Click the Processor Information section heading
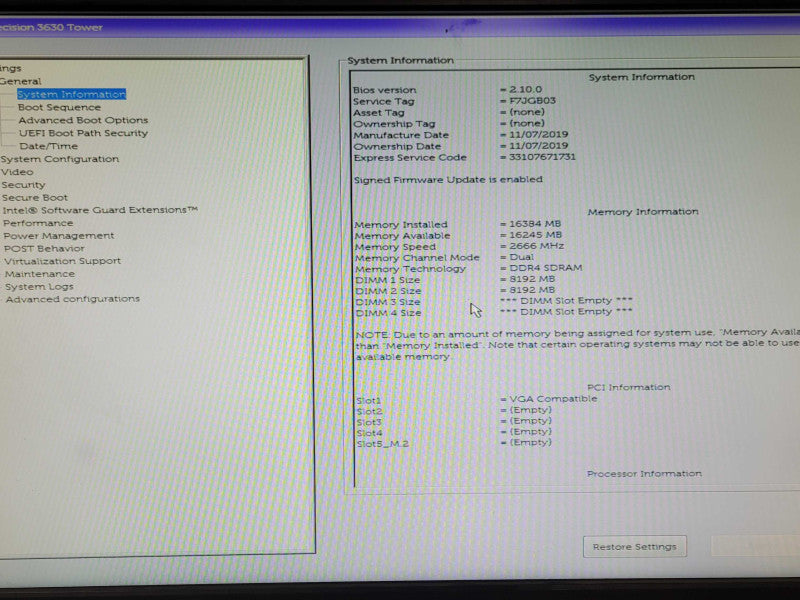Viewport: 800px width, 600px height. (x=644, y=473)
